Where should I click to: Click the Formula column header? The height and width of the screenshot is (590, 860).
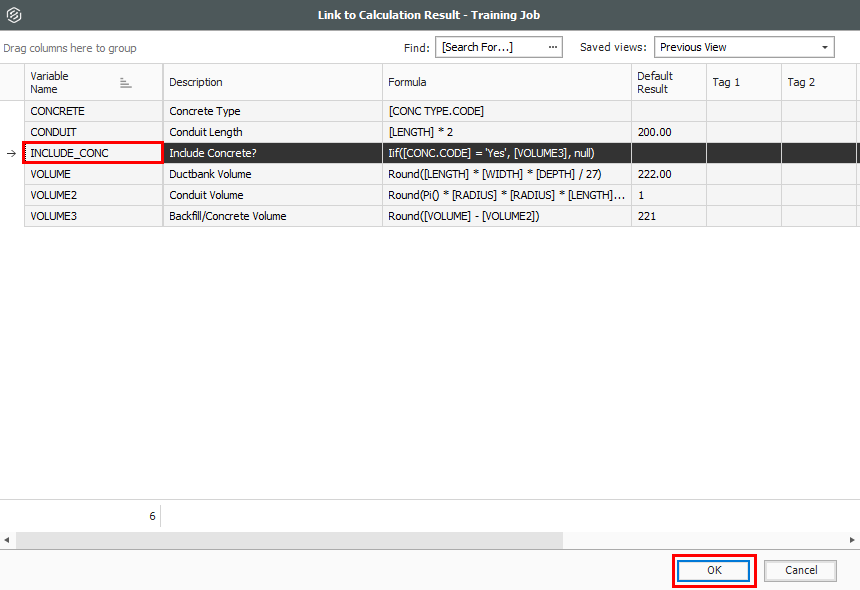pos(506,82)
